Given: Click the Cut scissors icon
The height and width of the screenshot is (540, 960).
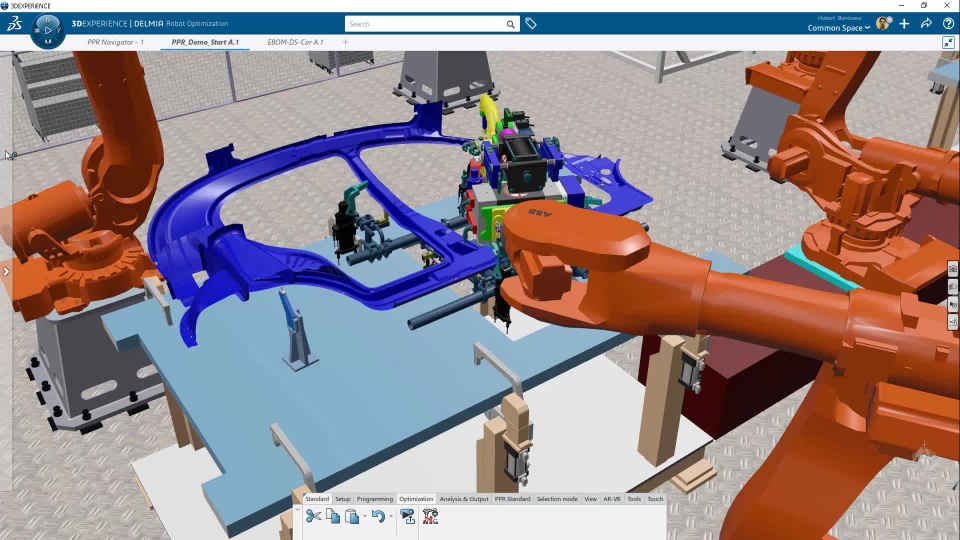Looking at the screenshot, I should (x=313, y=517).
